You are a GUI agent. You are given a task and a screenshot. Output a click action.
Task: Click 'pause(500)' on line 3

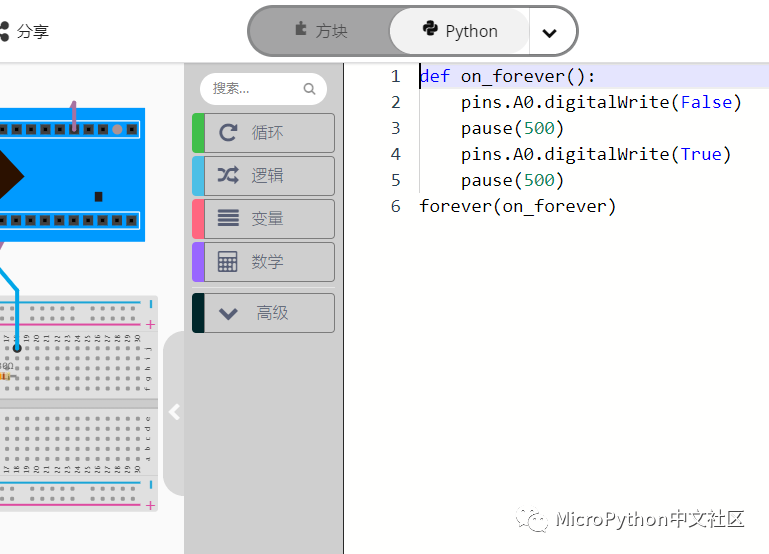click(x=513, y=128)
